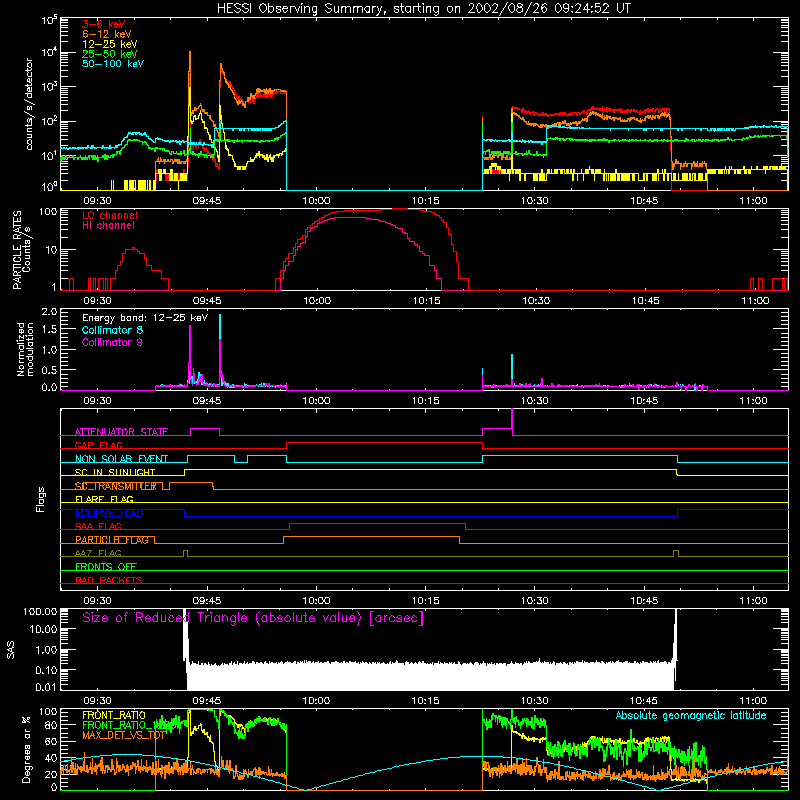Select the PARTICLE_FLAG label
The width and height of the screenshot is (800, 800).
point(112,540)
